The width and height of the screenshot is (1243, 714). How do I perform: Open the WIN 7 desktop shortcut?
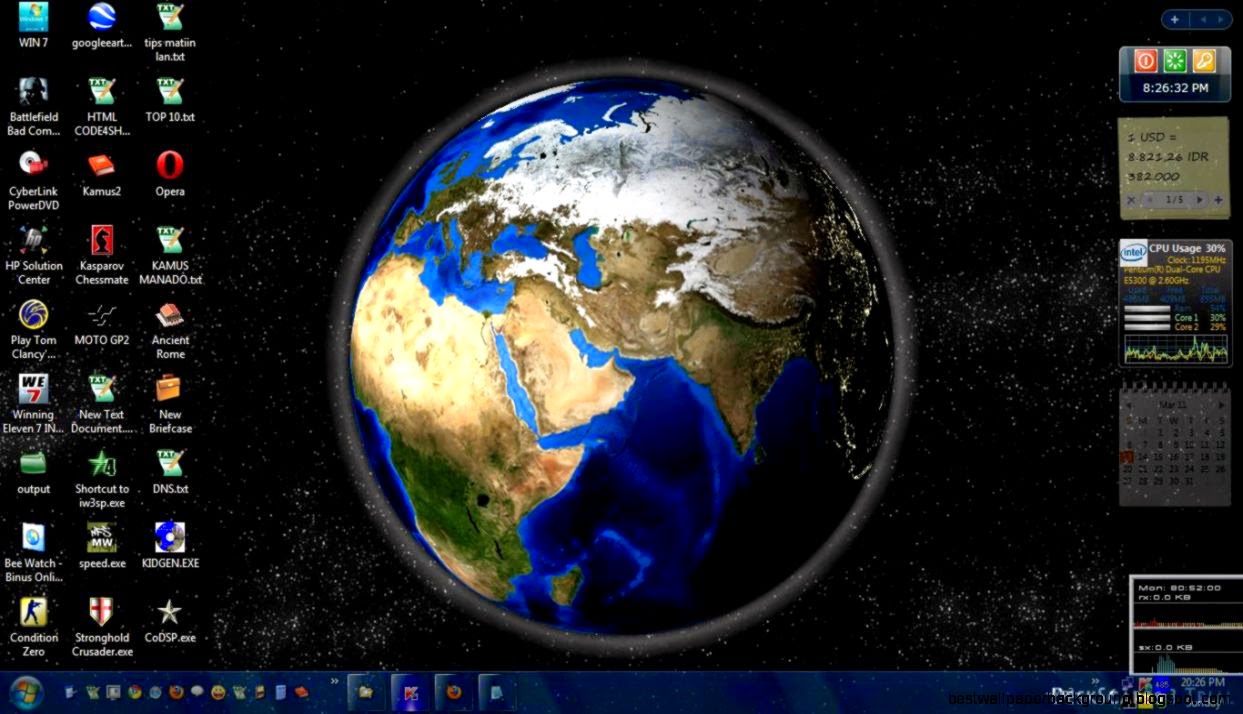[33, 25]
